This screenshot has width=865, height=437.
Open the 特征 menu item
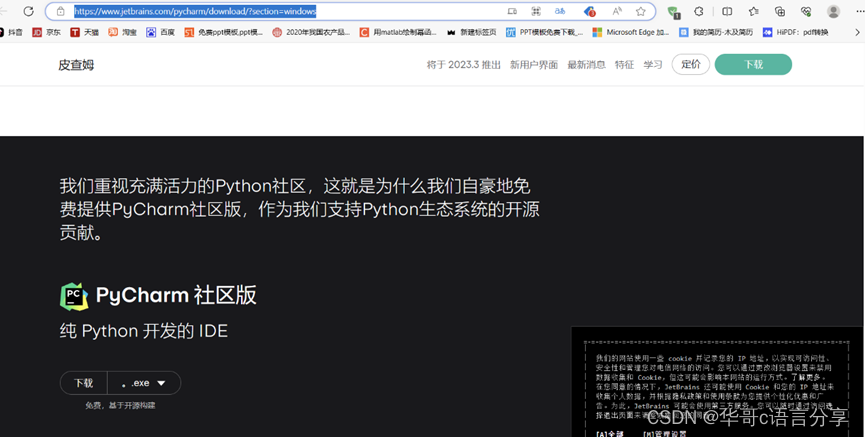[x=624, y=65]
